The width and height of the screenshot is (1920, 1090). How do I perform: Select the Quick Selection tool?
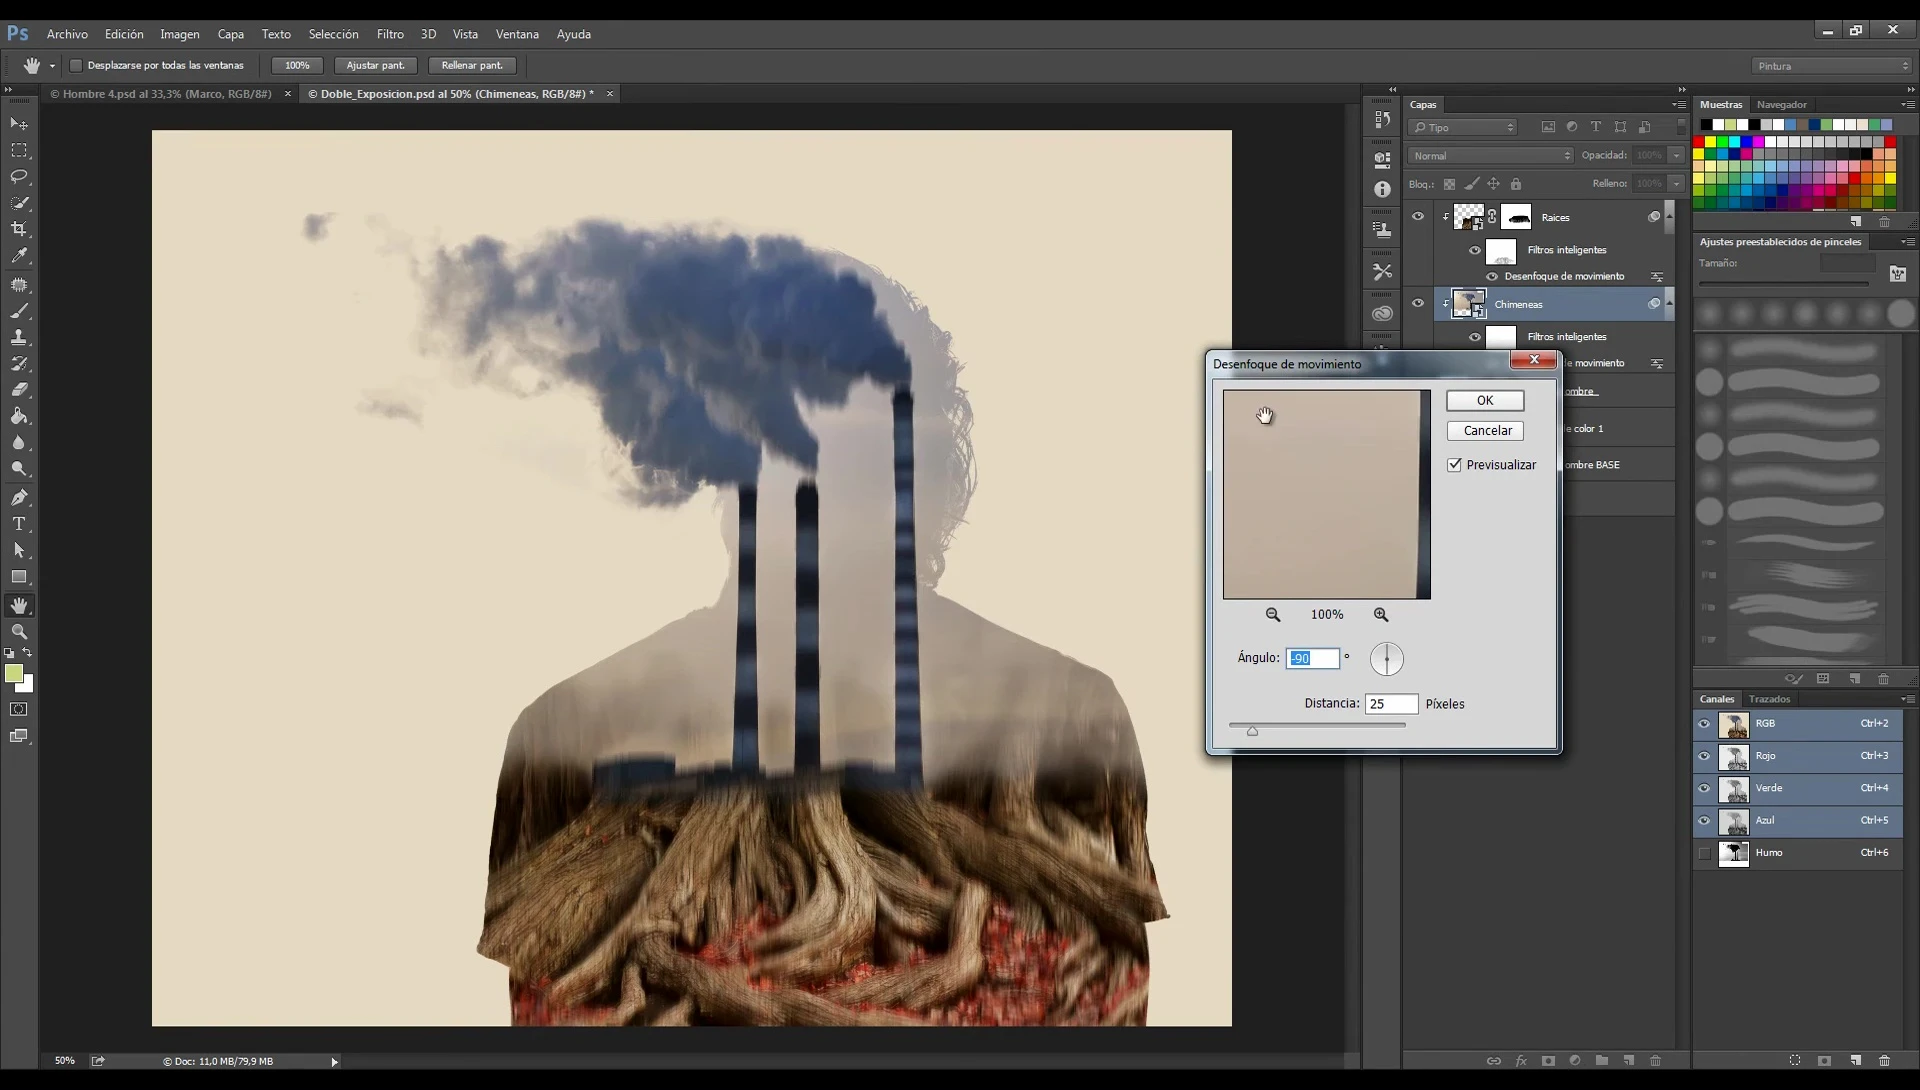pyautogui.click(x=19, y=203)
